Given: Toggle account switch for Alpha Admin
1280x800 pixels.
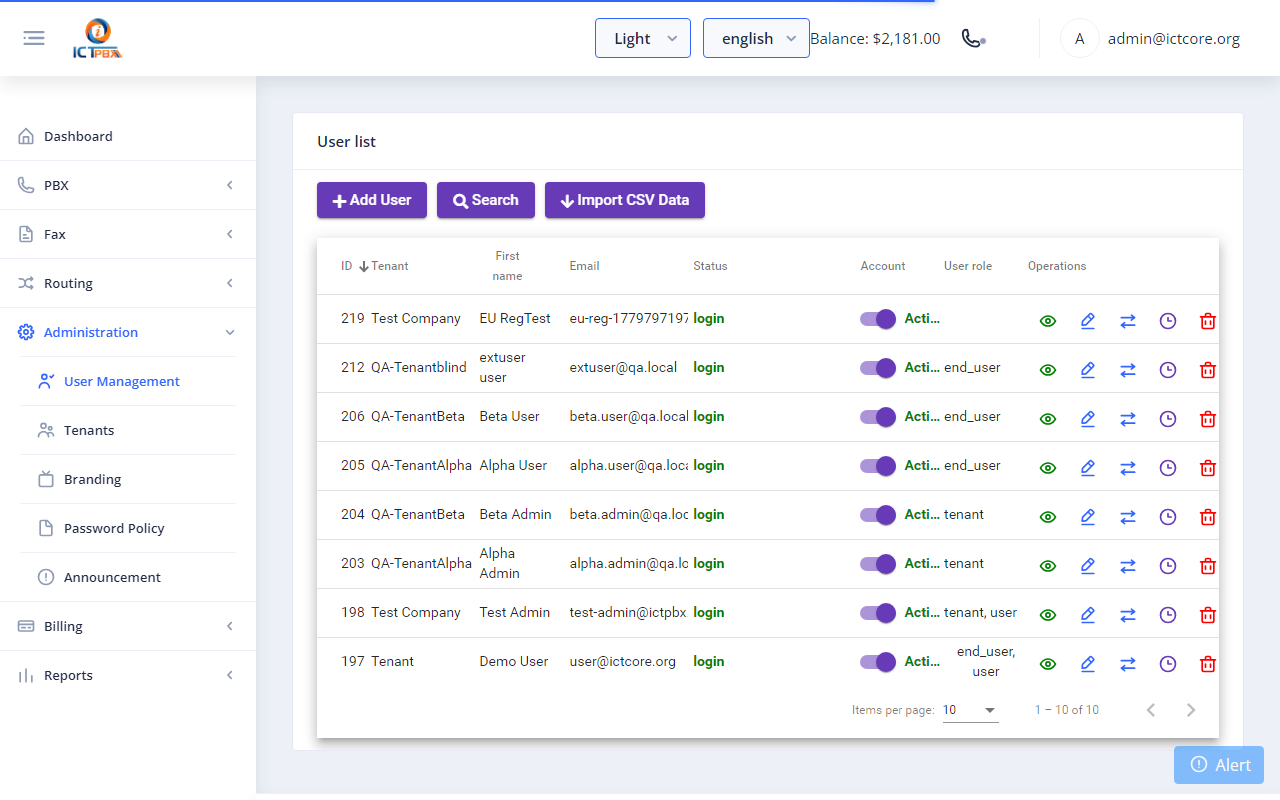Looking at the screenshot, I should [x=878, y=564].
